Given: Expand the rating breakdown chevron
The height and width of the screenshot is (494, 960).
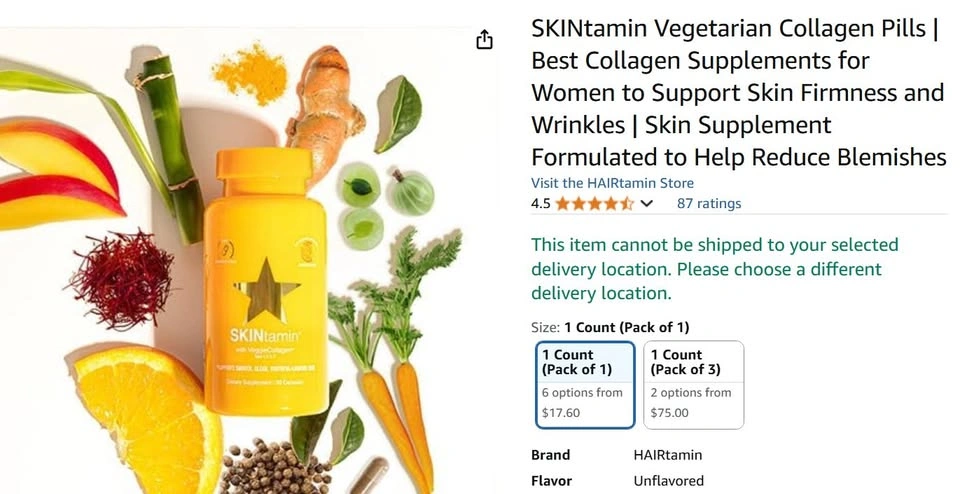Looking at the screenshot, I should pos(646,204).
